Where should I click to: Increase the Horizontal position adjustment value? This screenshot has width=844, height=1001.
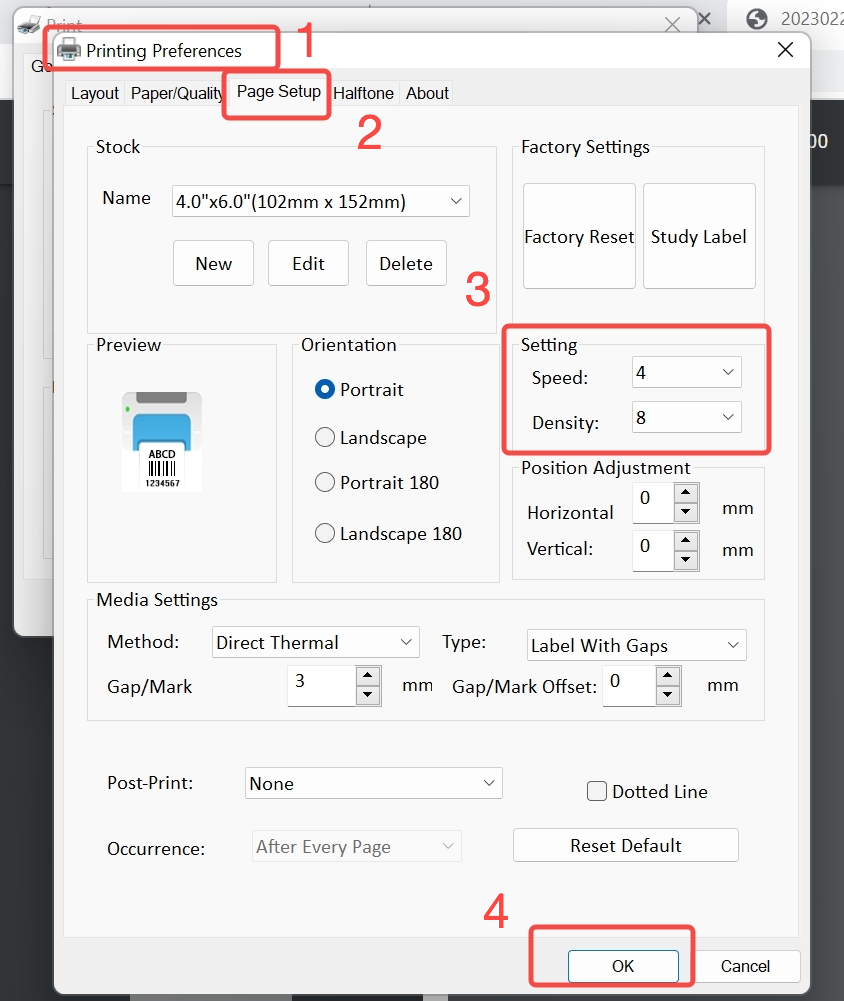[x=685, y=492]
